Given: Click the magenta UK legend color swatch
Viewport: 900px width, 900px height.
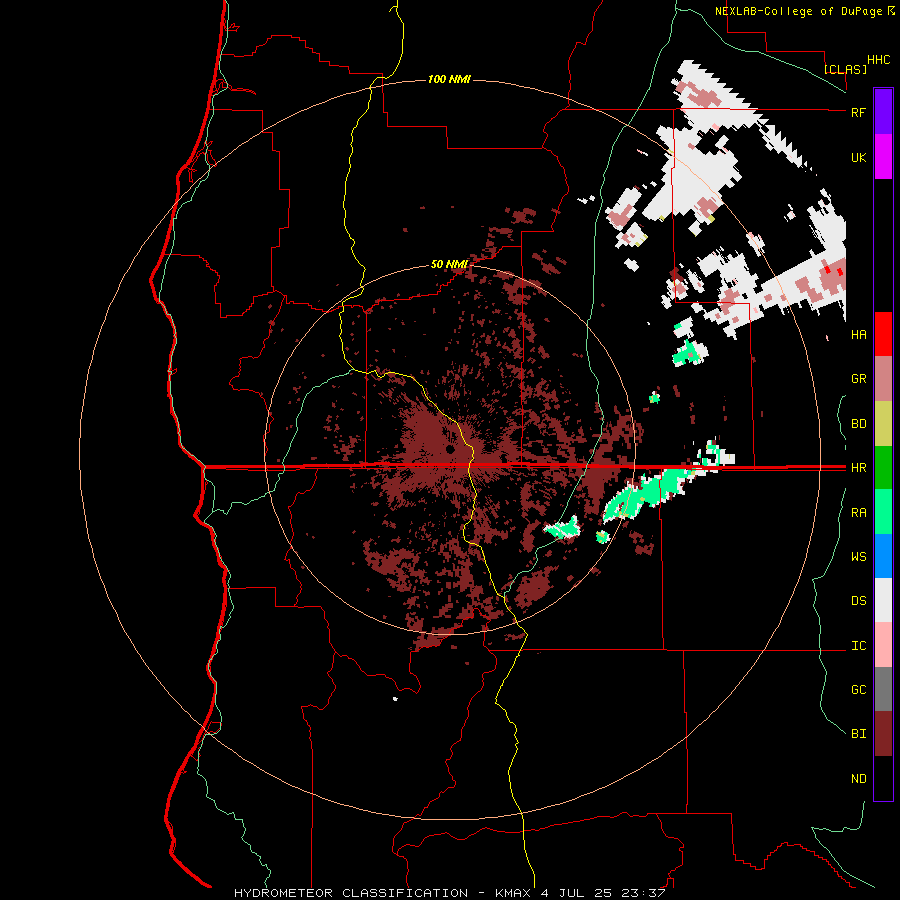Looking at the screenshot, I should click(883, 157).
